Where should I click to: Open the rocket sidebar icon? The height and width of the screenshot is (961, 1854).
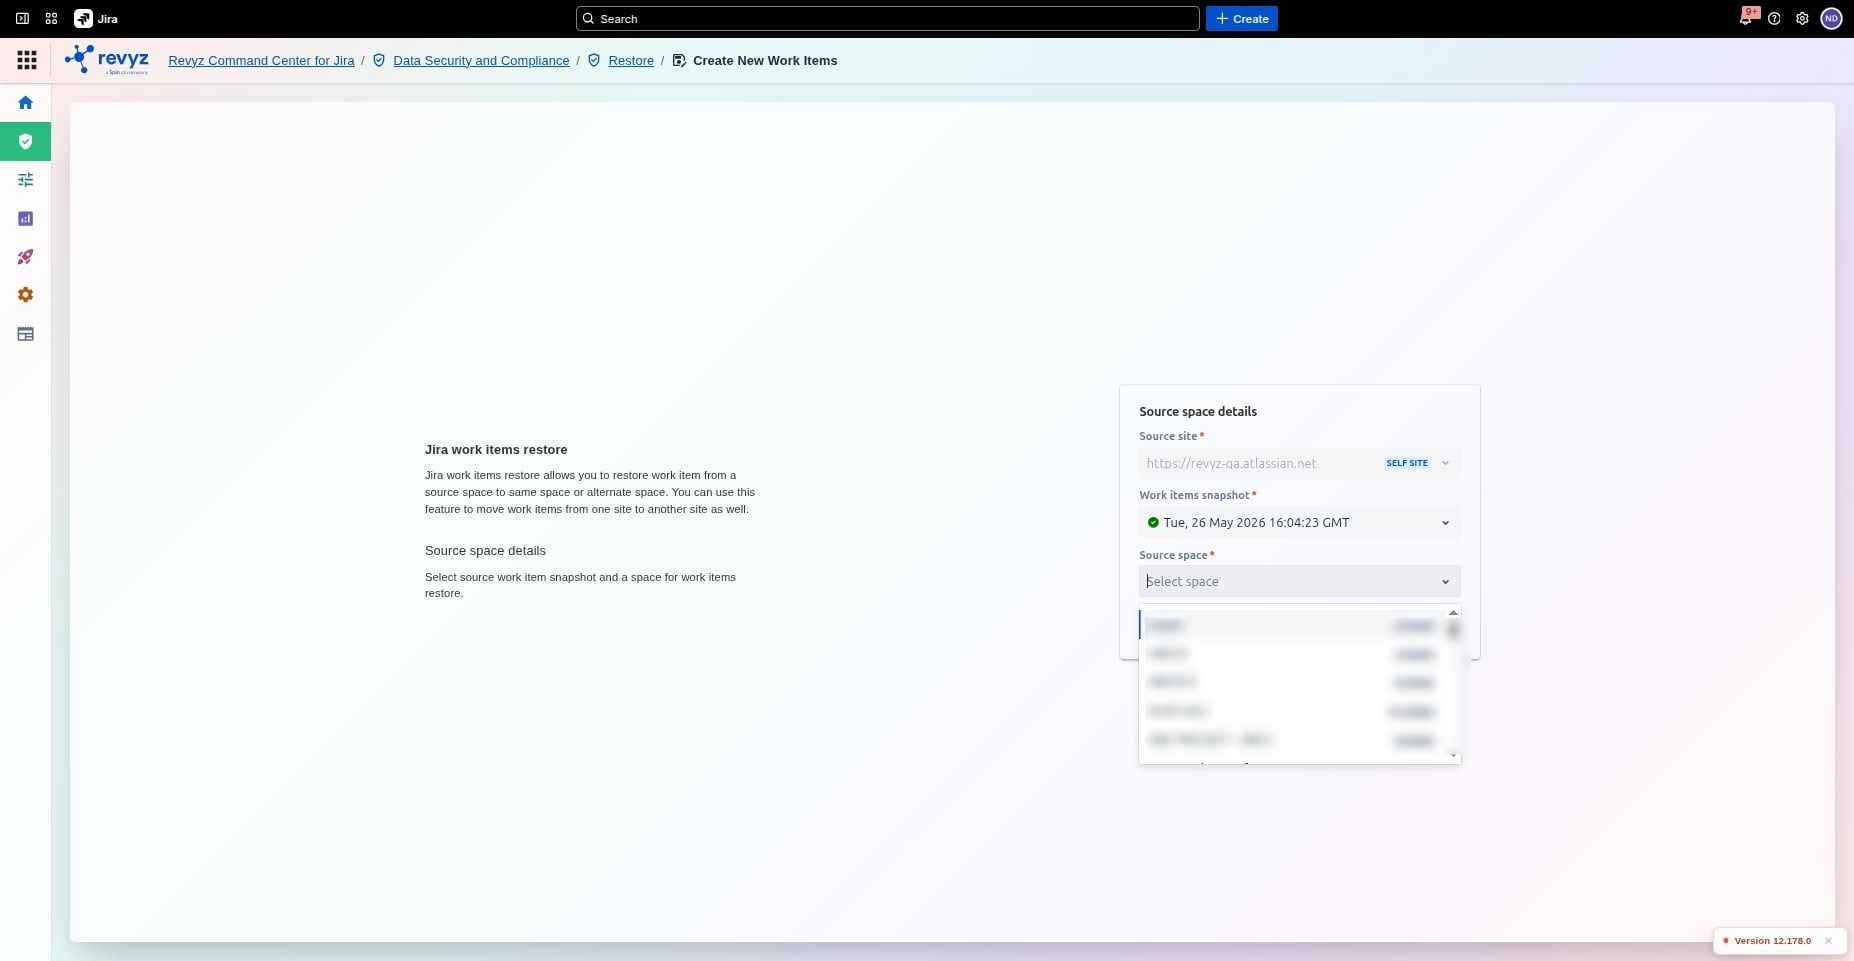coord(26,257)
